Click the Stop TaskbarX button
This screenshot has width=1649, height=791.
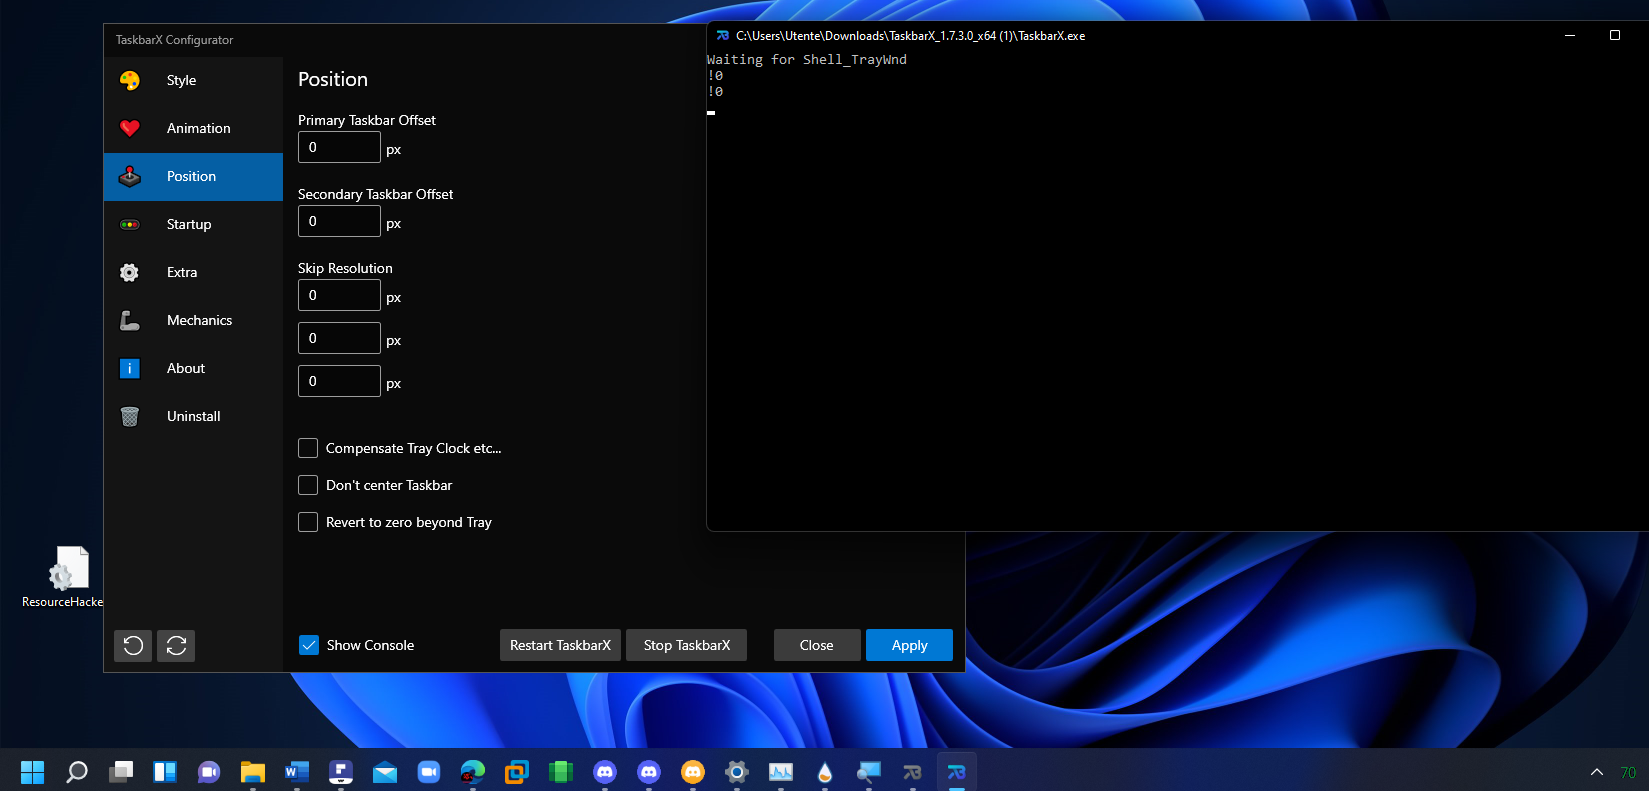tap(687, 645)
